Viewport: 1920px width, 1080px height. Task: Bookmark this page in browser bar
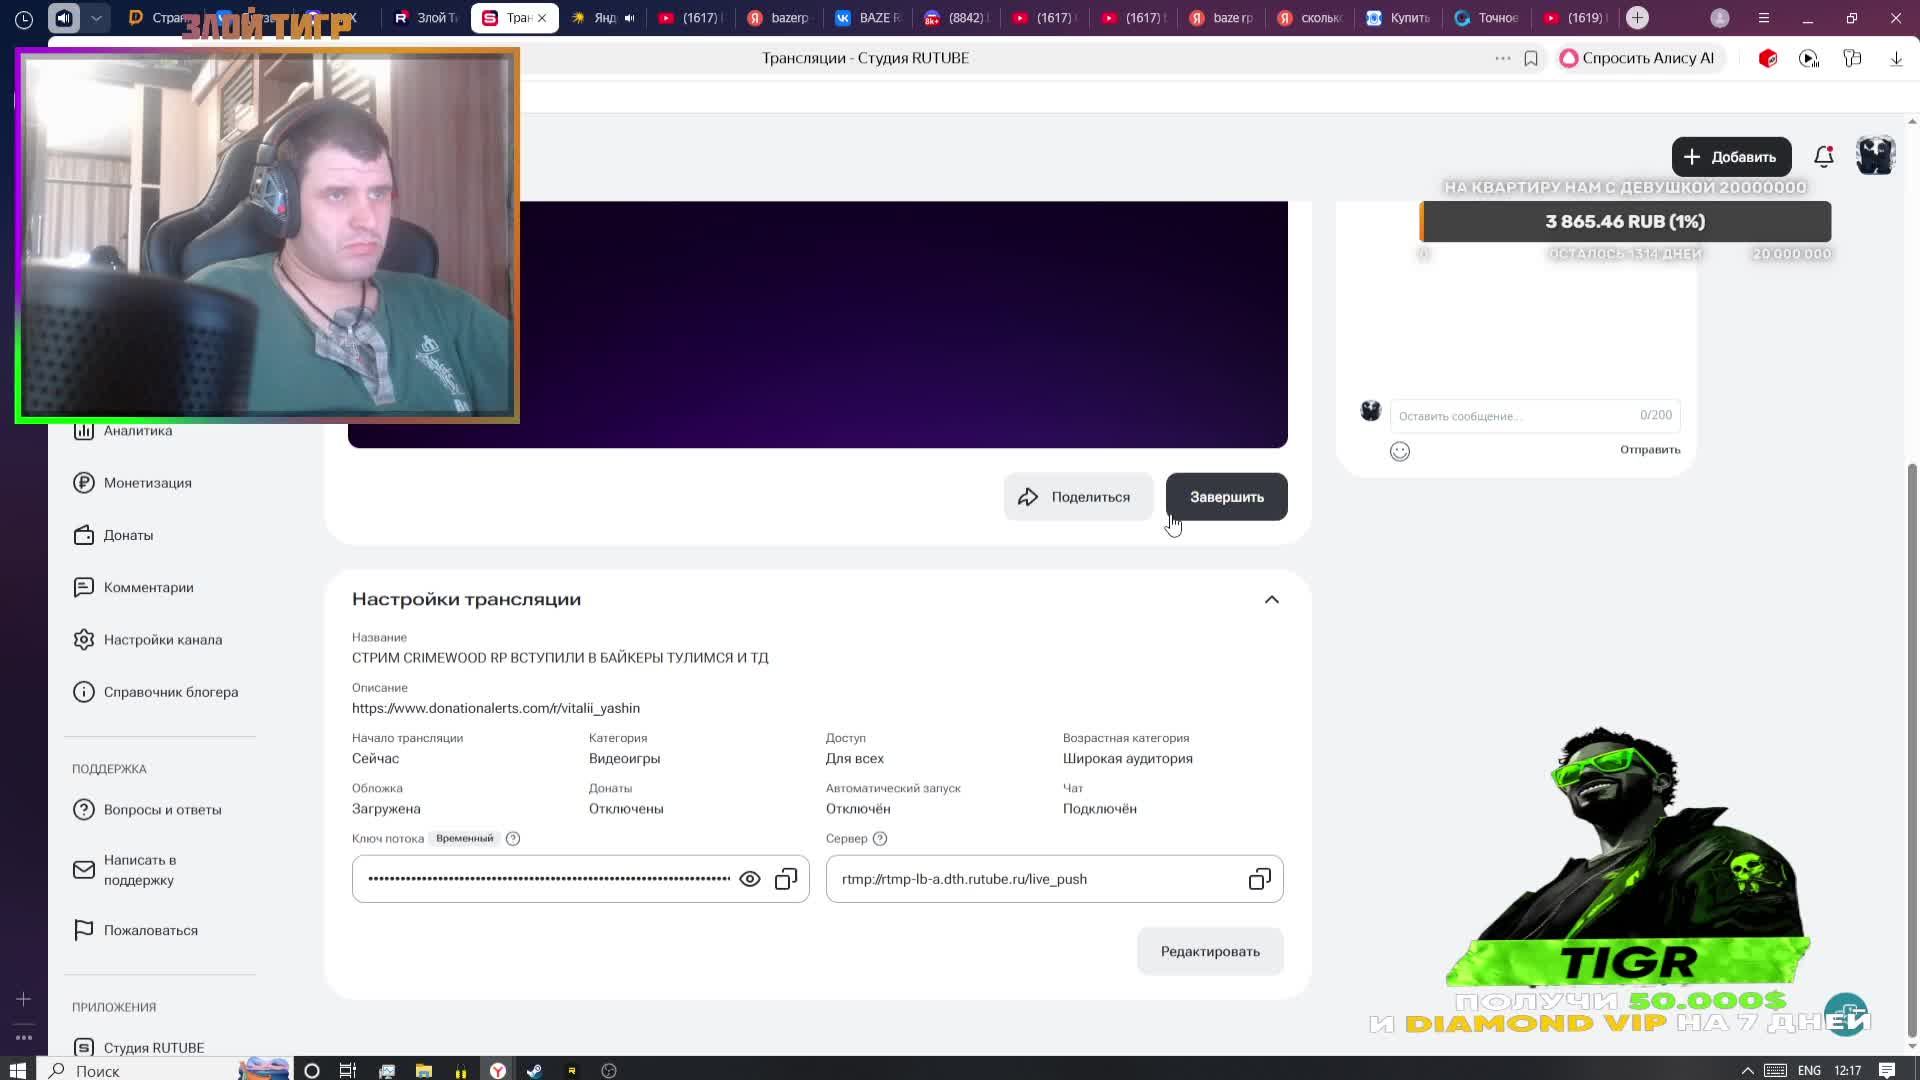click(x=1531, y=58)
